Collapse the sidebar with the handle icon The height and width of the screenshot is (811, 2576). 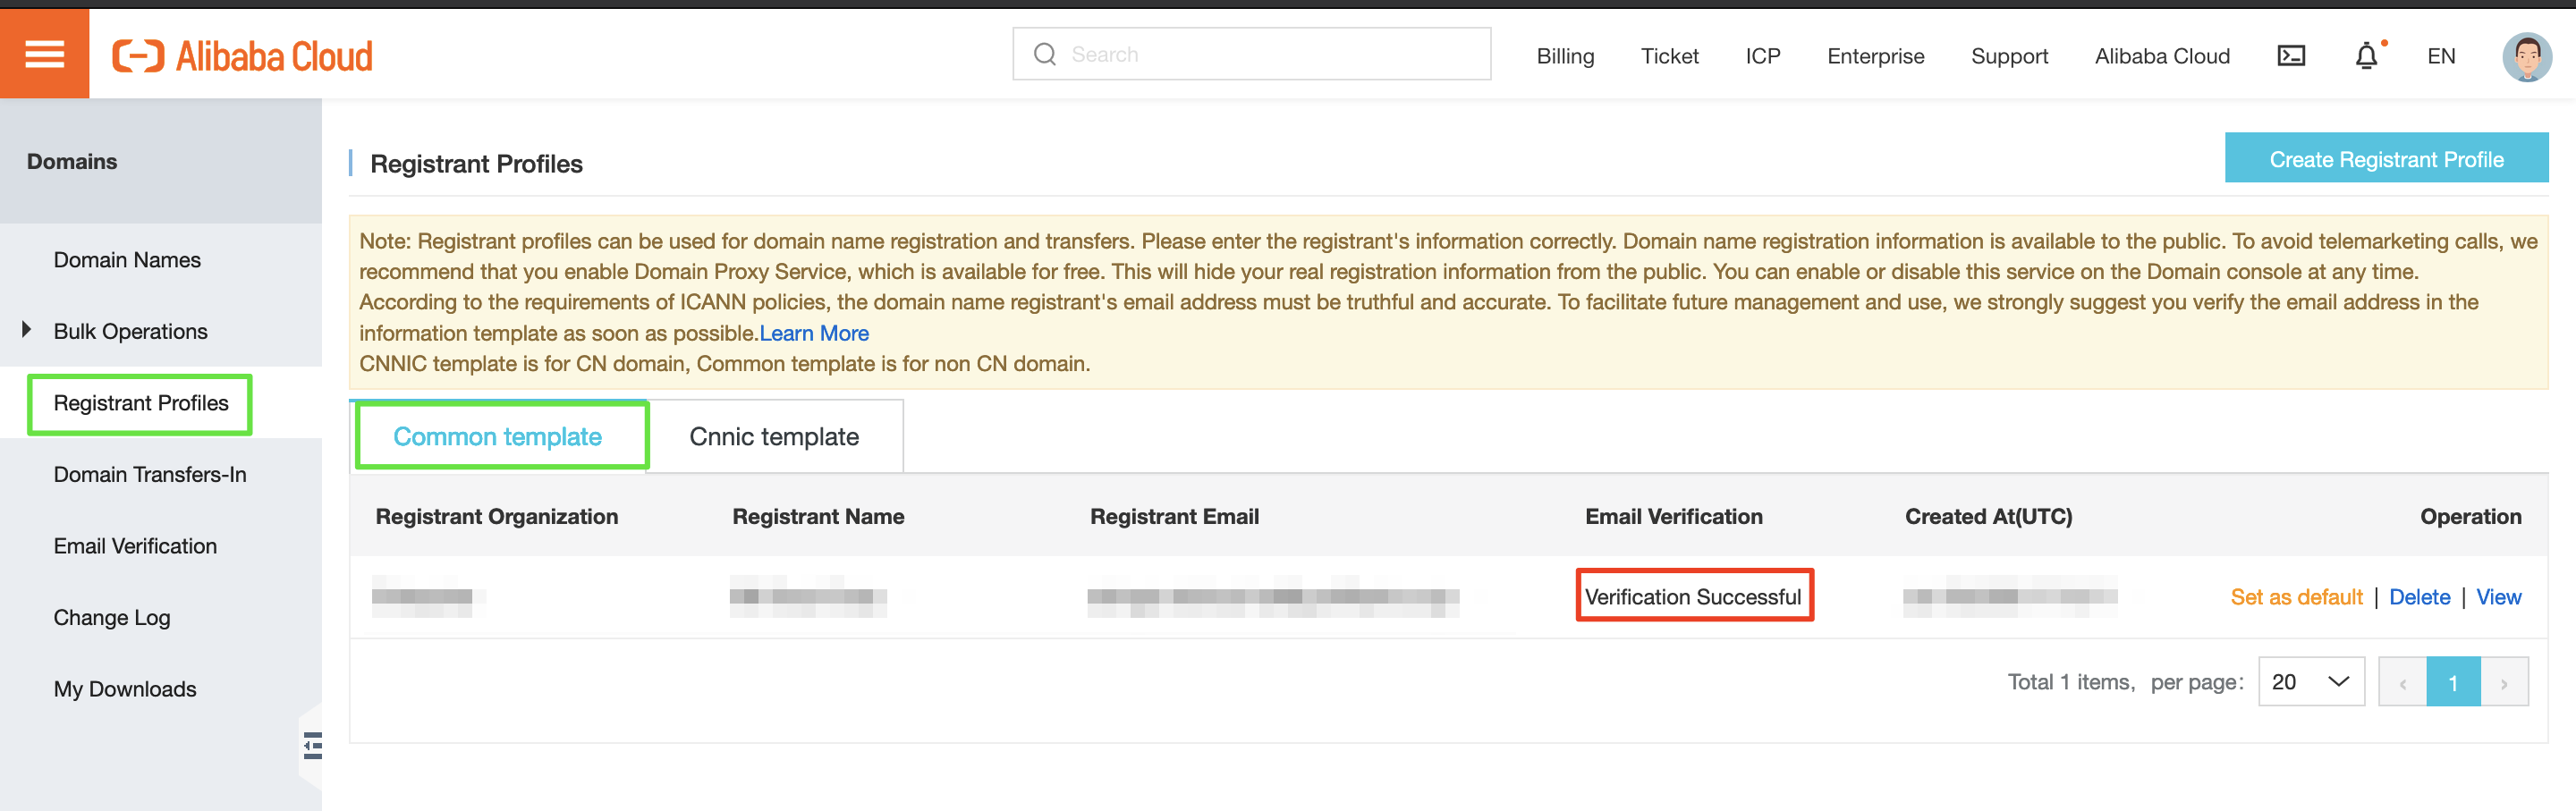click(311, 744)
